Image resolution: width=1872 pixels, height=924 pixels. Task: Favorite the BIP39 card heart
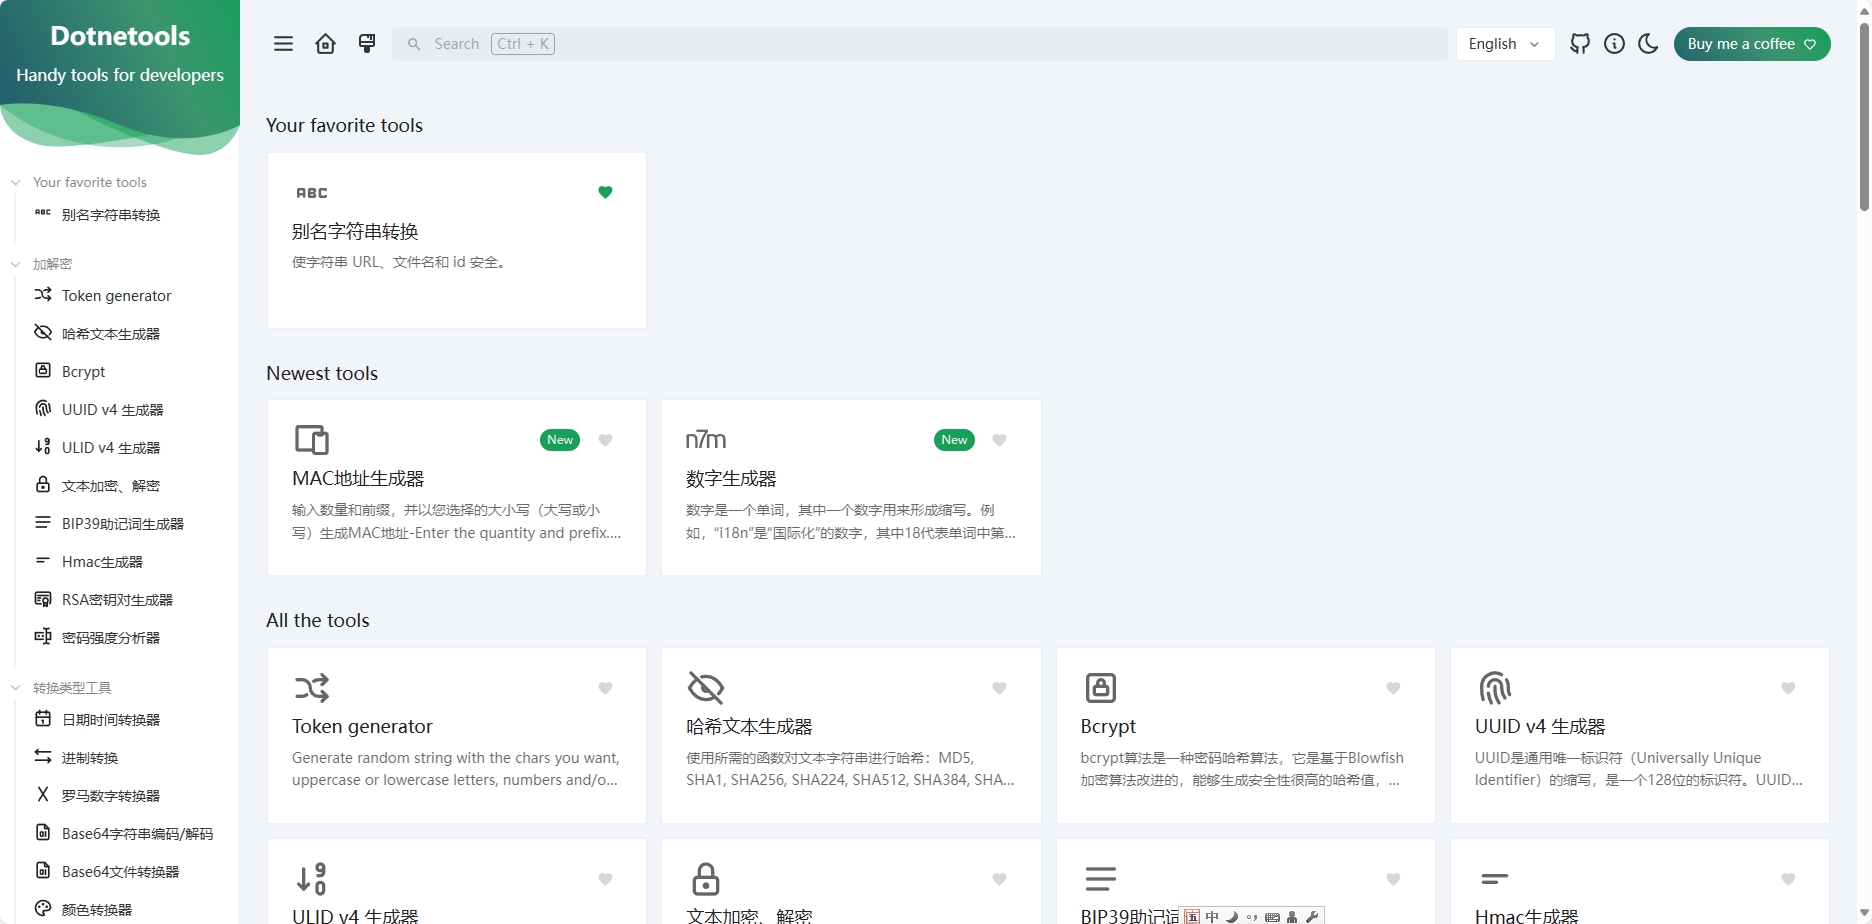coord(1393,879)
